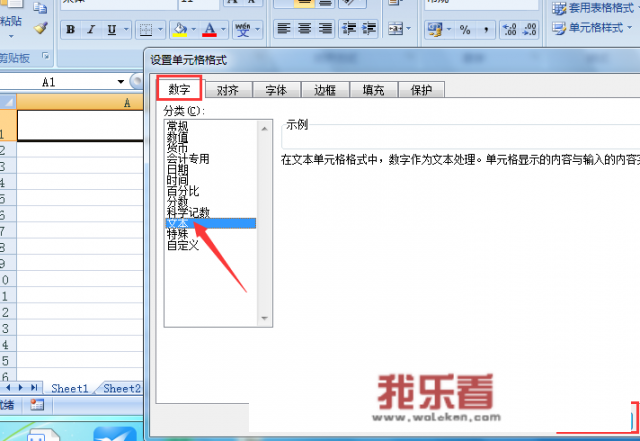This screenshot has width=640, height=441.
Task: Increase indent
Action: click(x=369, y=29)
